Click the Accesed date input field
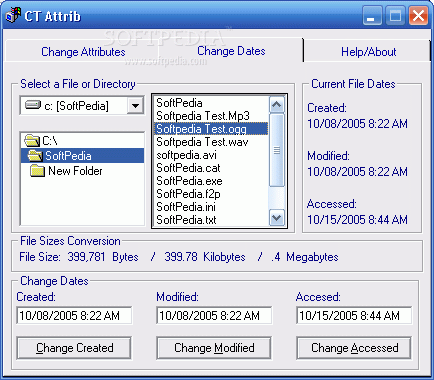Viewport: 434px width, 380px height. pos(354,315)
